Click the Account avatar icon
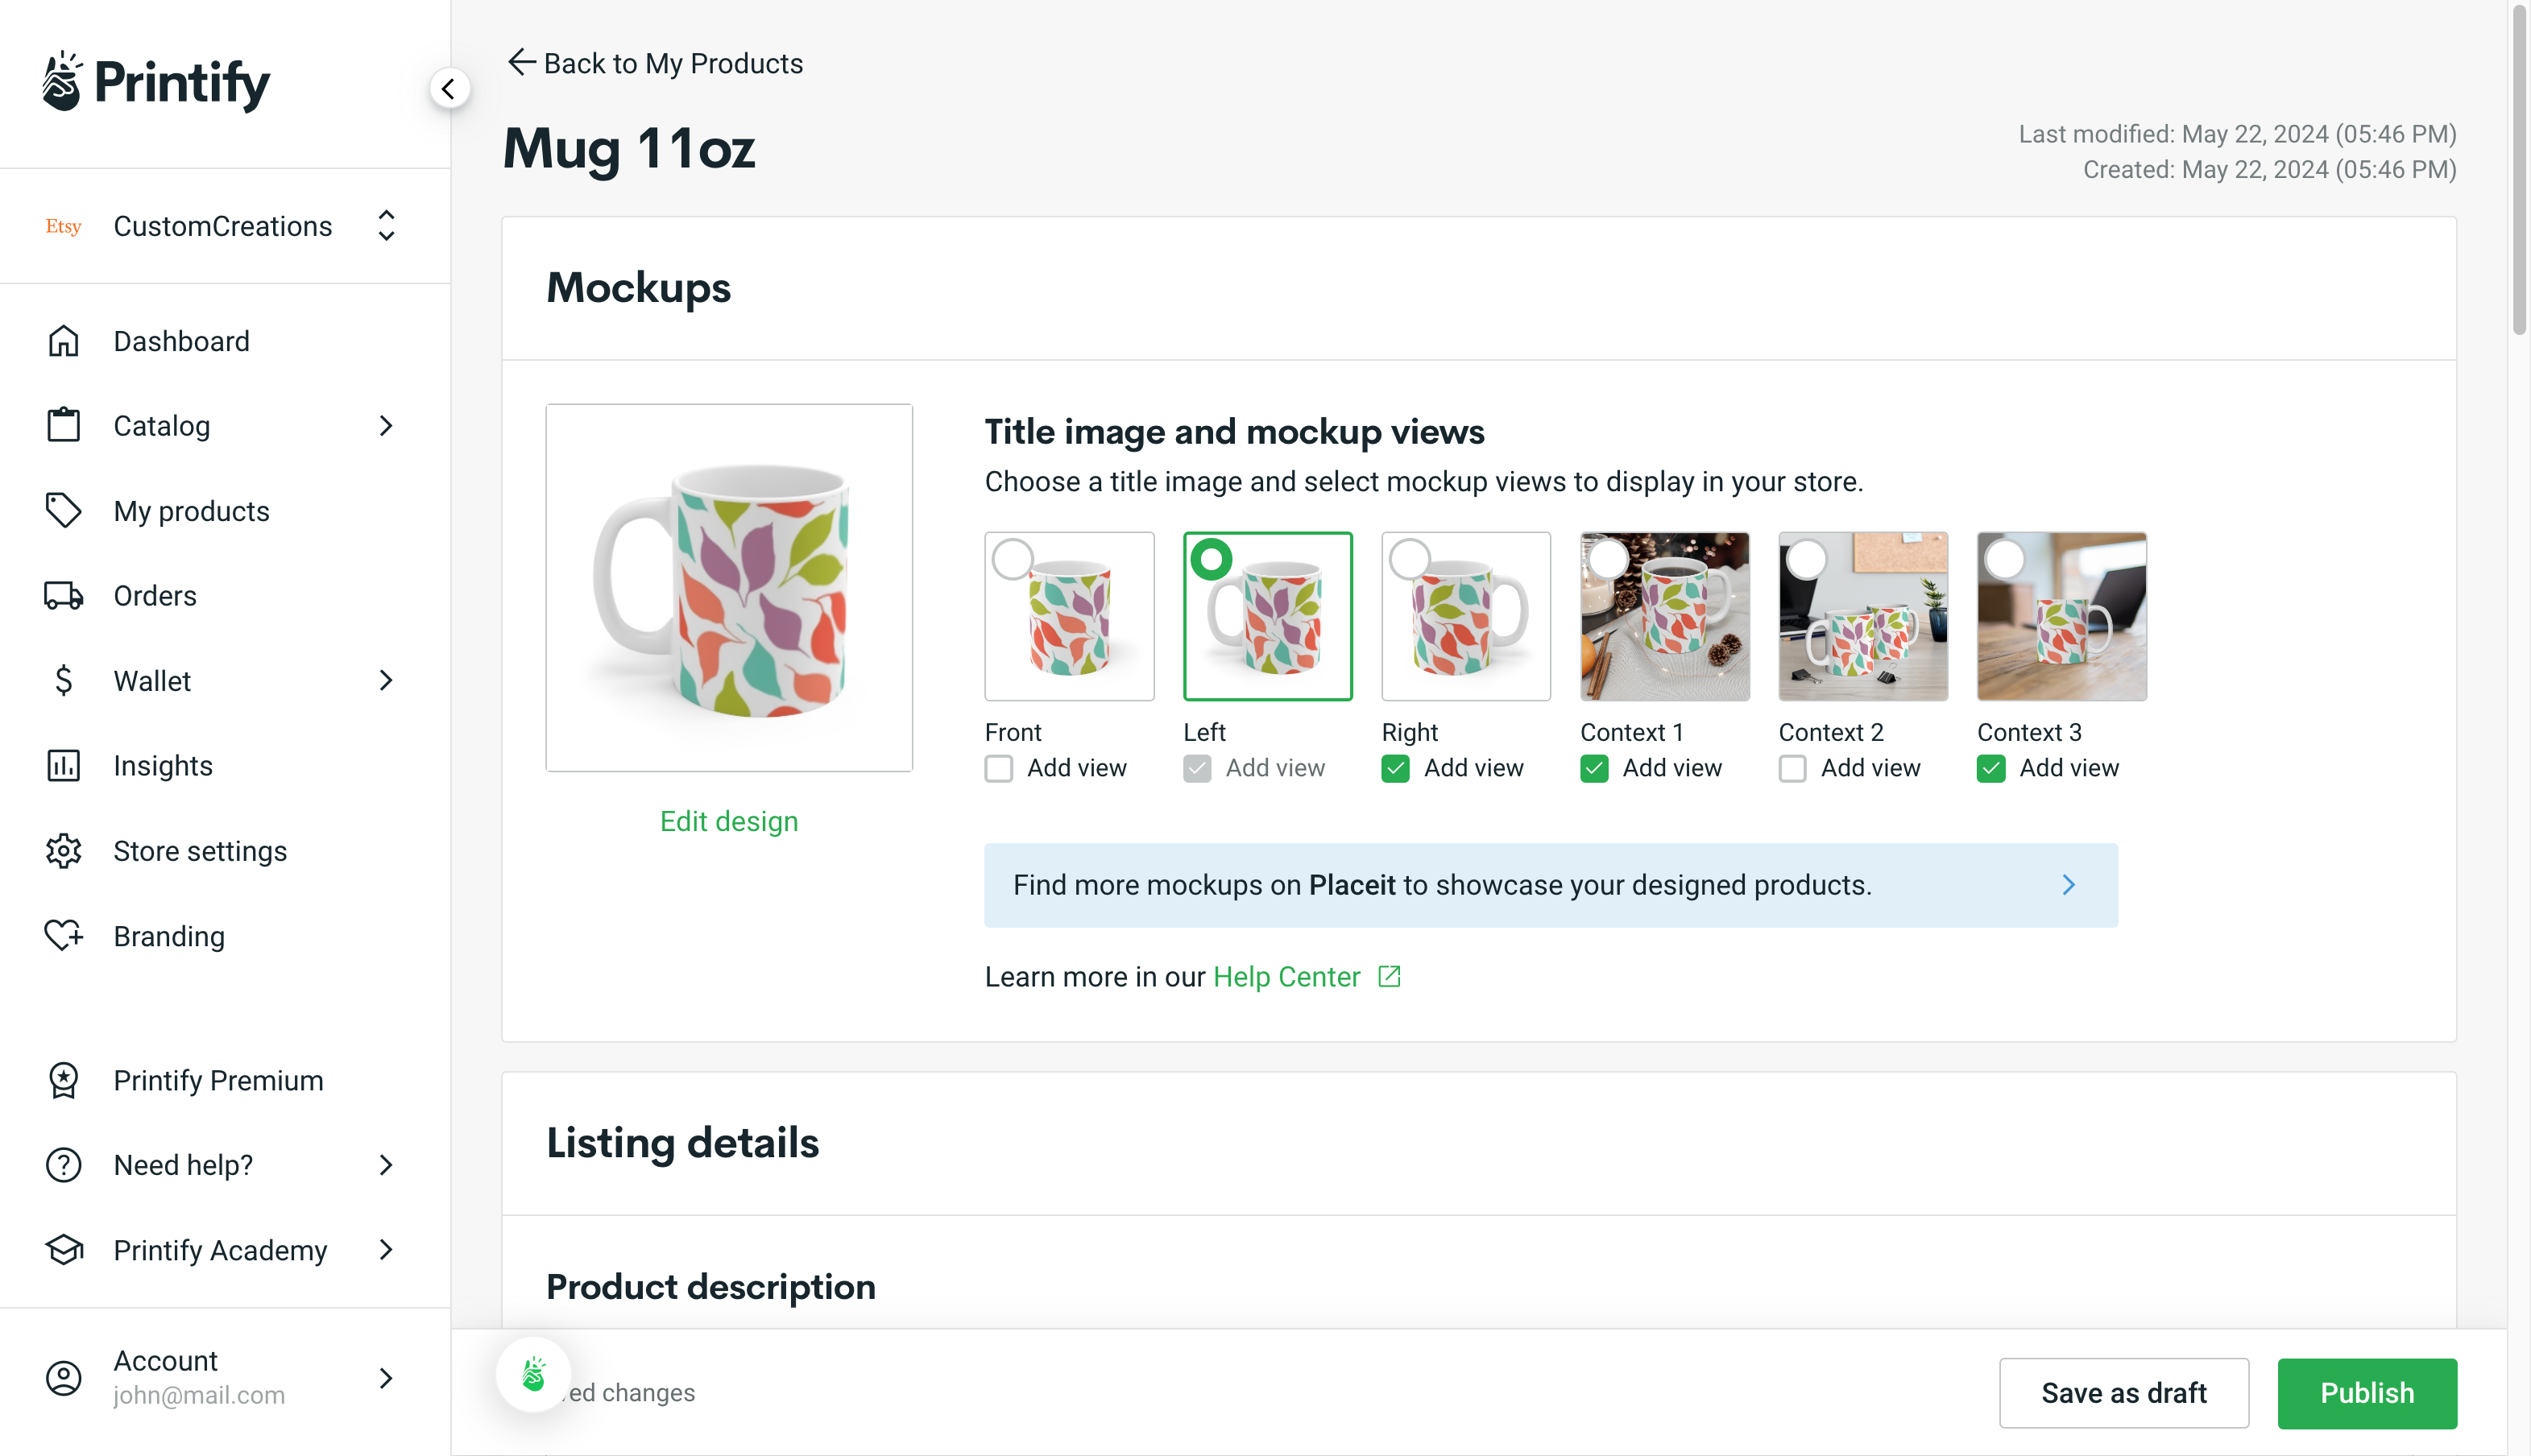The width and height of the screenshot is (2531, 1456). [63, 1377]
